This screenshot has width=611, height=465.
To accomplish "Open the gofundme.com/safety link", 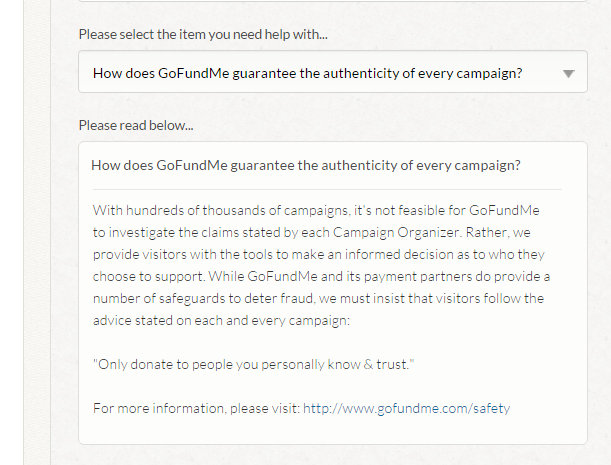I will click(x=406, y=408).
